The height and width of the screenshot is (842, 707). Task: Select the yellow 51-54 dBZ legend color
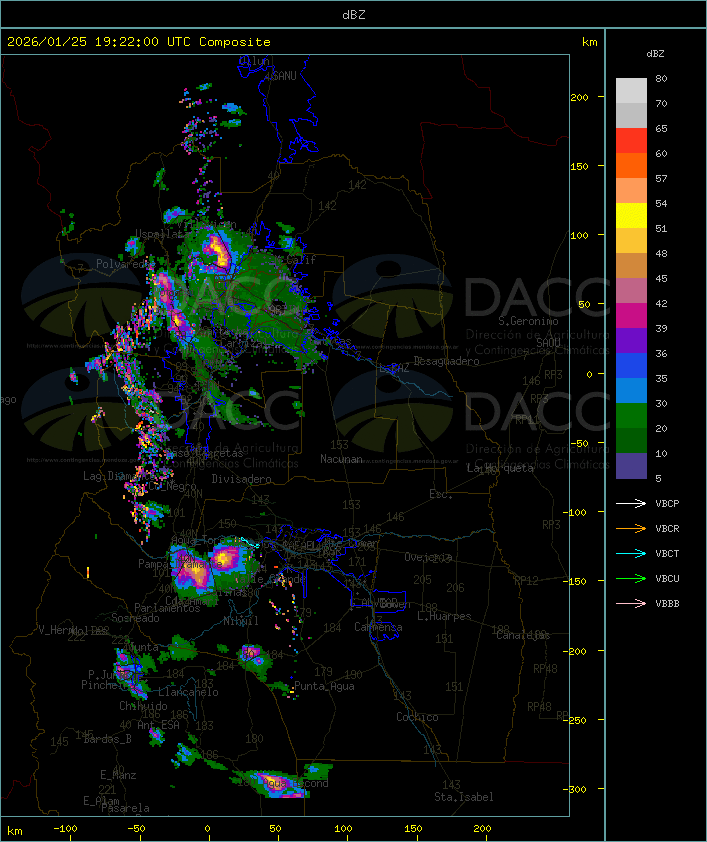pyautogui.click(x=631, y=216)
